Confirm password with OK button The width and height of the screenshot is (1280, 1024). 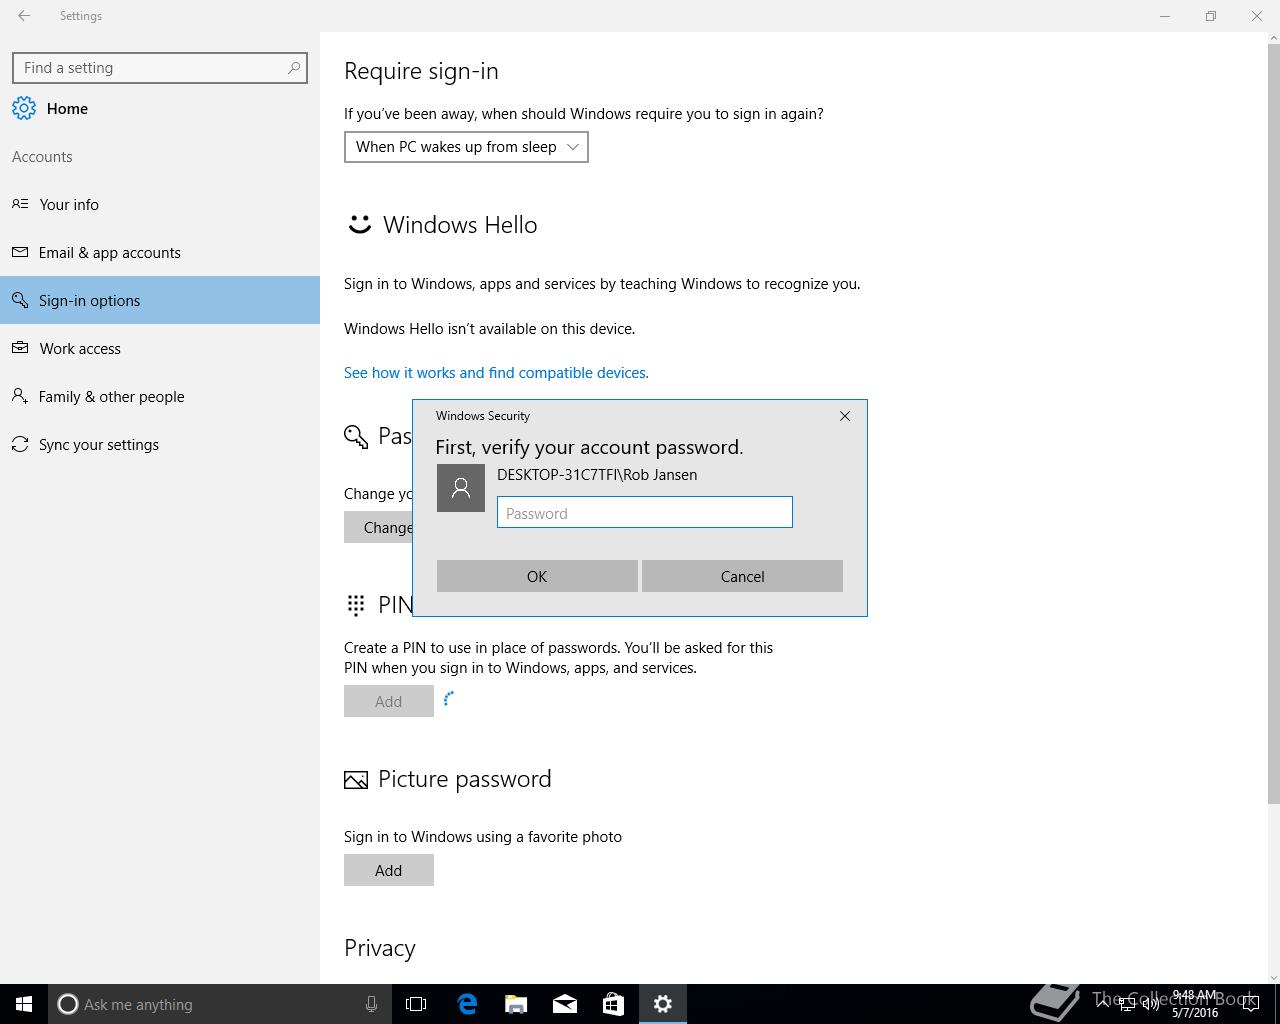[x=537, y=576]
